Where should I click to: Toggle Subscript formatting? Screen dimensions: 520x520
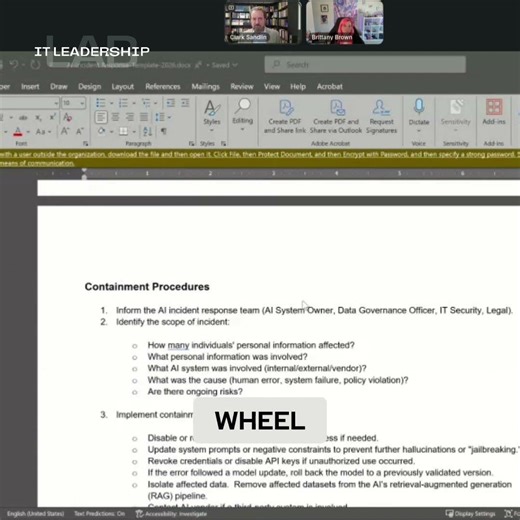pyautogui.click(x=39, y=118)
